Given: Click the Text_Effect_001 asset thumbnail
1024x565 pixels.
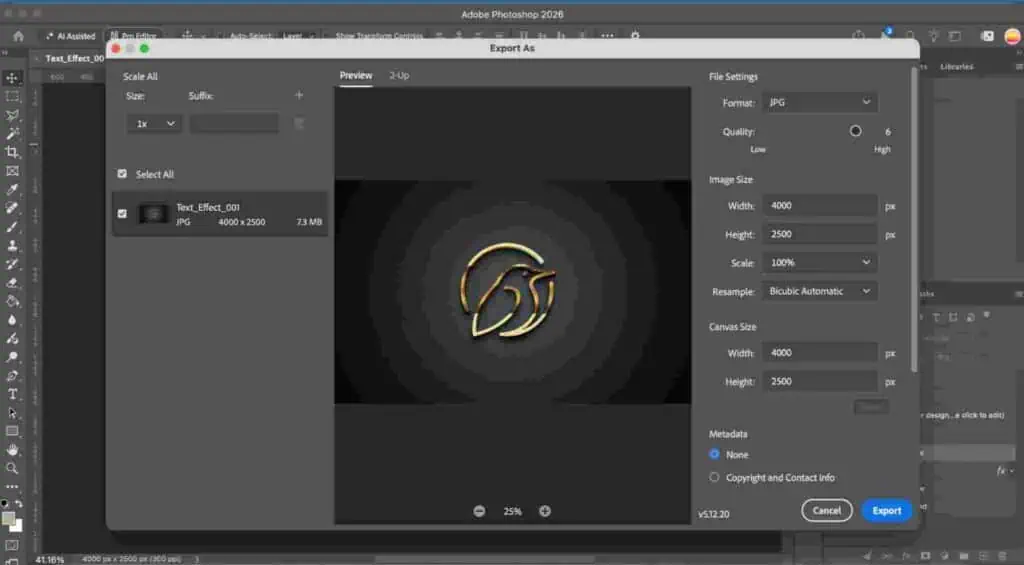Looking at the screenshot, I should (x=153, y=214).
